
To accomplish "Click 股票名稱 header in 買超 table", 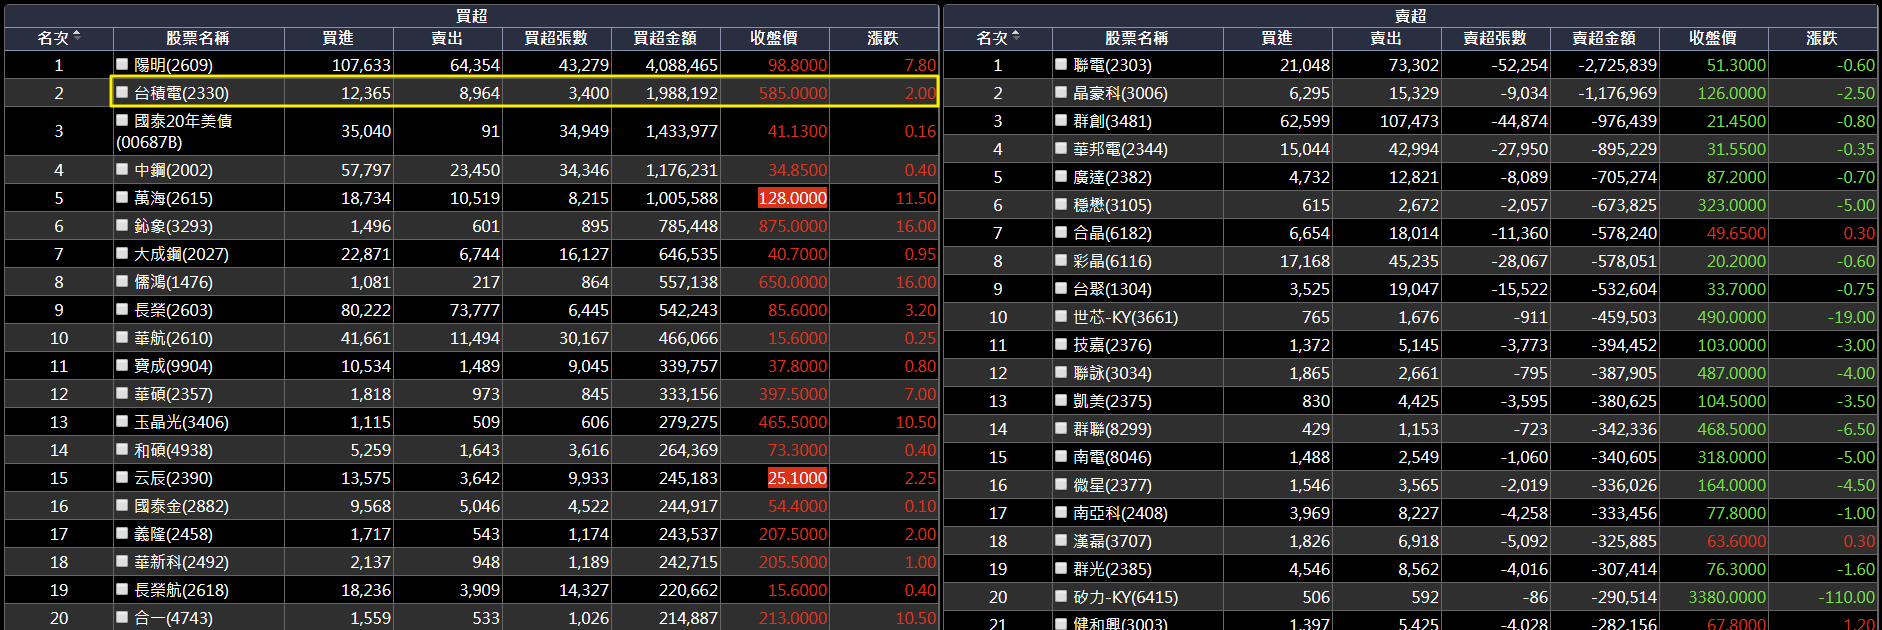I will tap(198, 38).
